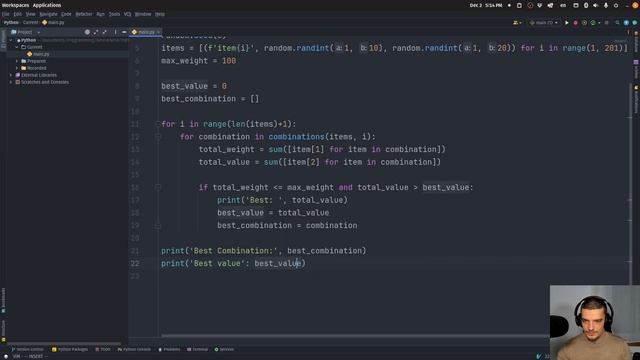The image size is (640, 360).
Task: Open the user account dropdown in the toolbar
Action: coord(517,23)
